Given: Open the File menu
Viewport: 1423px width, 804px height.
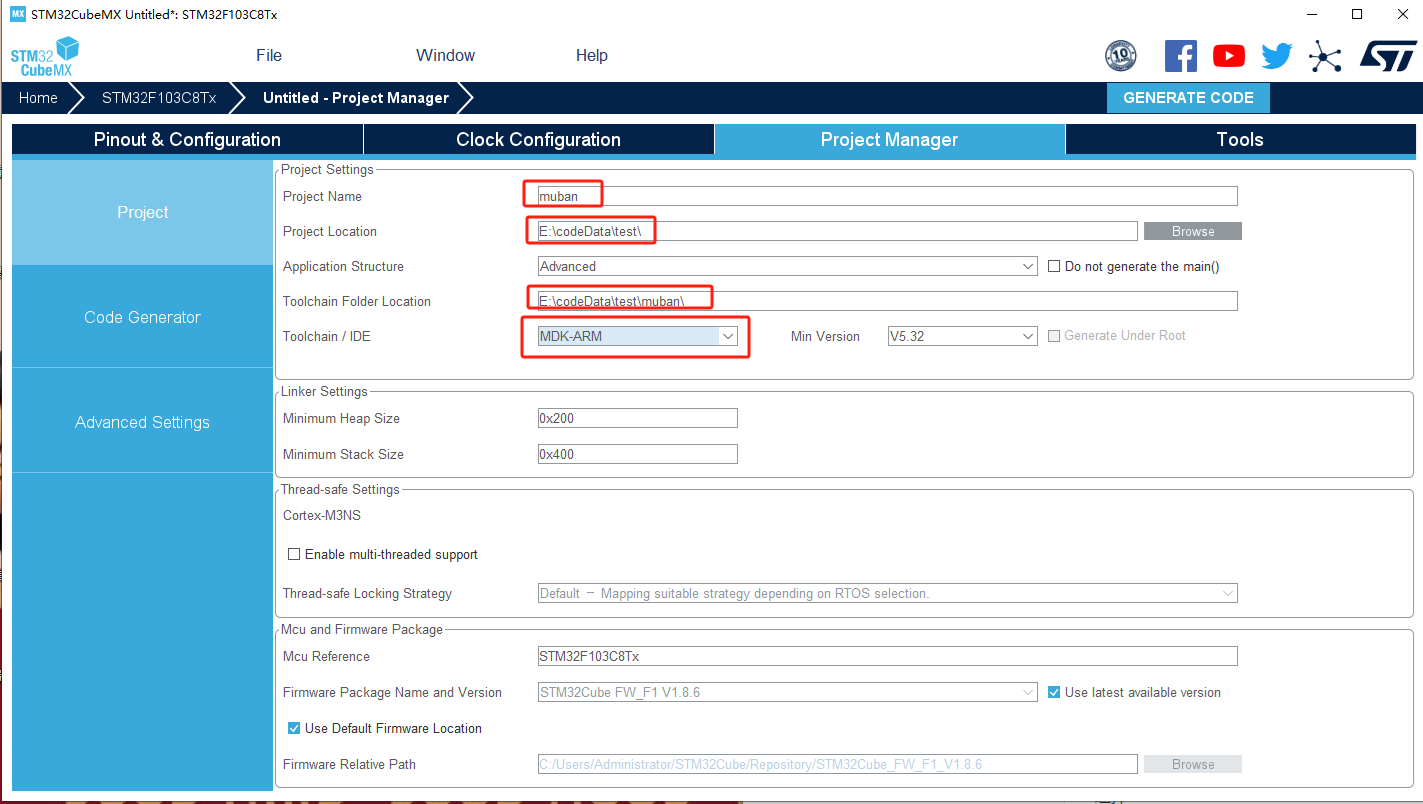Looking at the screenshot, I should click(x=269, y=55).
